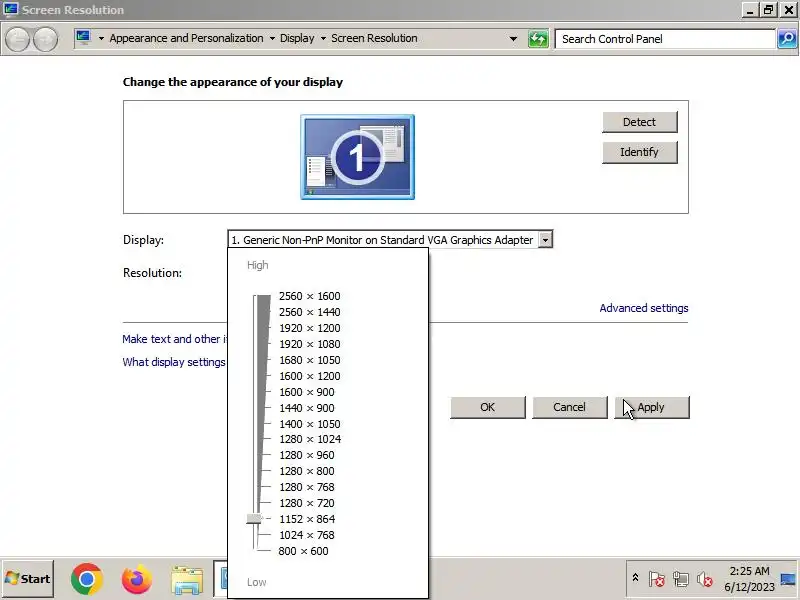Viewport: 800px width, 600px height.
Task: Open File Explorer folder icon on taskbar
Action: 187,580
